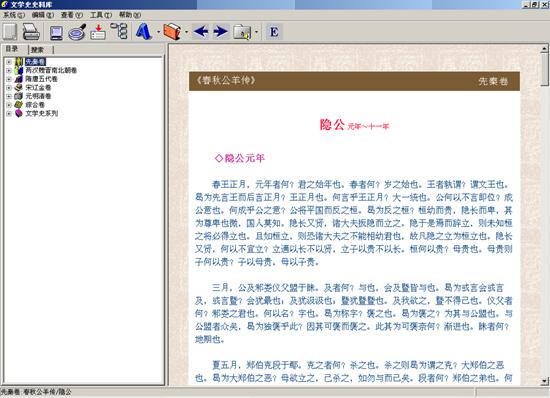Click the orange book icon

point(172,32)
